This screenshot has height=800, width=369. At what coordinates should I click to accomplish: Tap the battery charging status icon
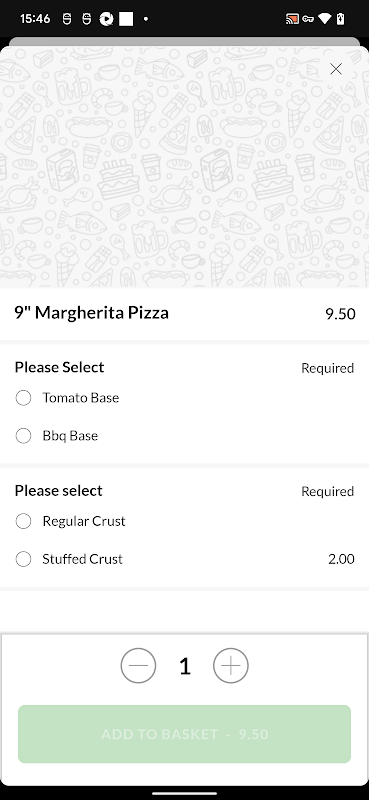tap(341, 19)
